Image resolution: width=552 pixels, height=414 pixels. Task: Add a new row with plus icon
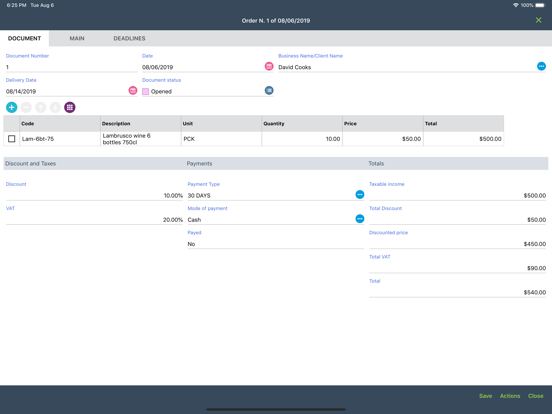click(x=12, y=107)
